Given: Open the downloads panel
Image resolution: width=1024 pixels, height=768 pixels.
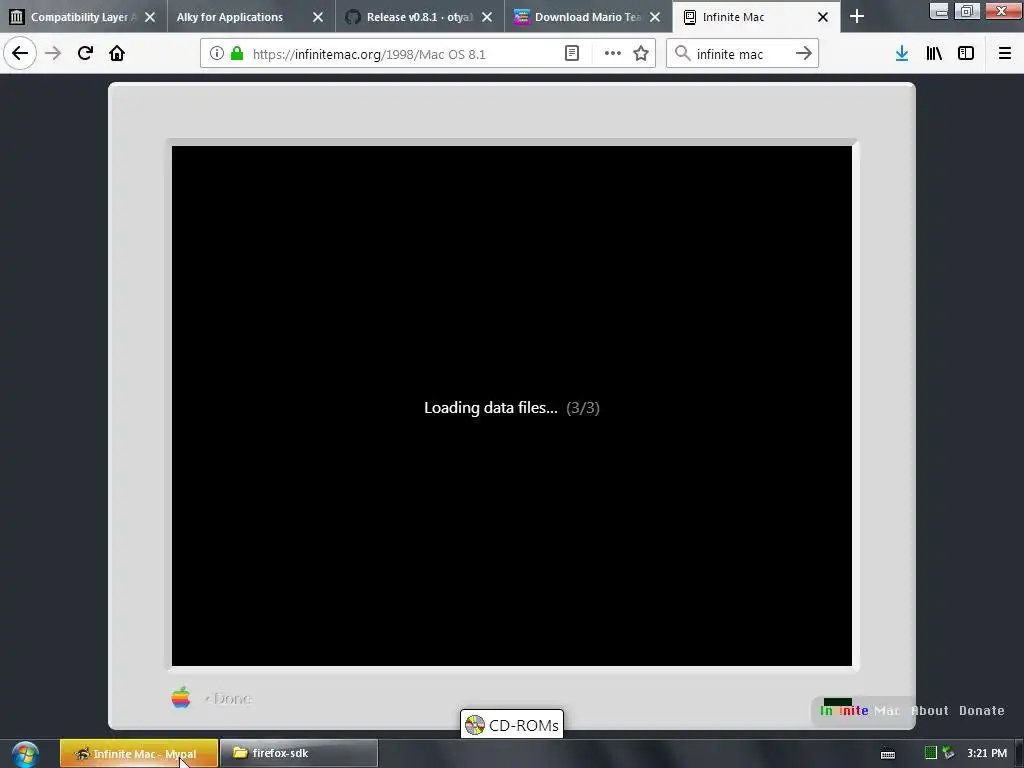Looking at the screenshot, I should (x=902, y=54).
